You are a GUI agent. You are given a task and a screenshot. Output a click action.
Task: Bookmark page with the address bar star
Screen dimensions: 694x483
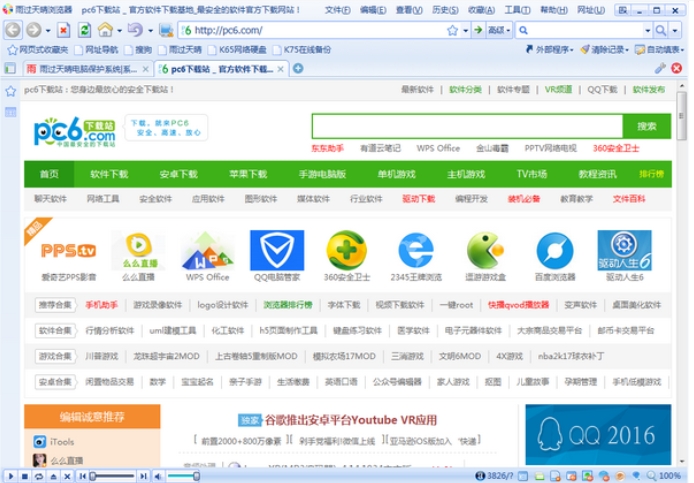452,30
